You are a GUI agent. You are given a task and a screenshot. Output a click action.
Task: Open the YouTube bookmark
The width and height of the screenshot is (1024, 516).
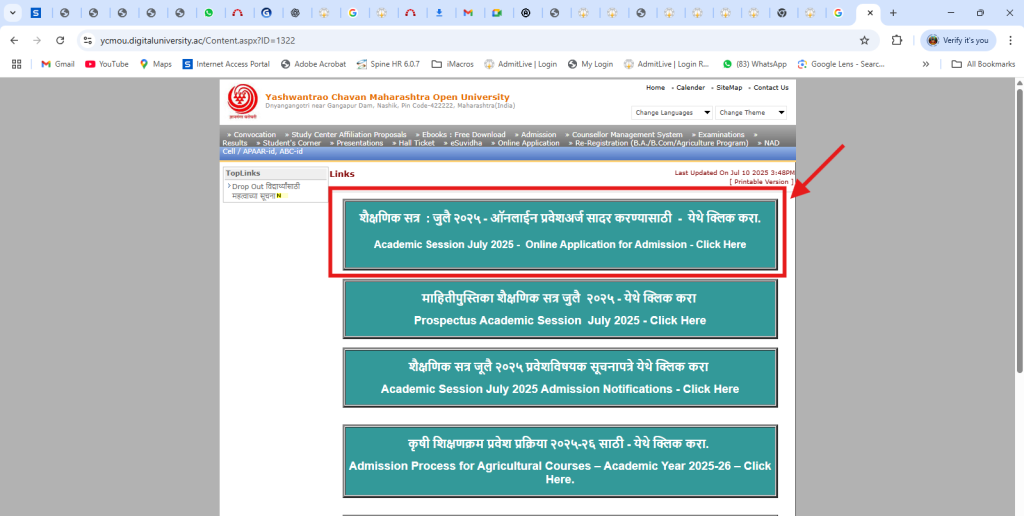coord(107,64)
